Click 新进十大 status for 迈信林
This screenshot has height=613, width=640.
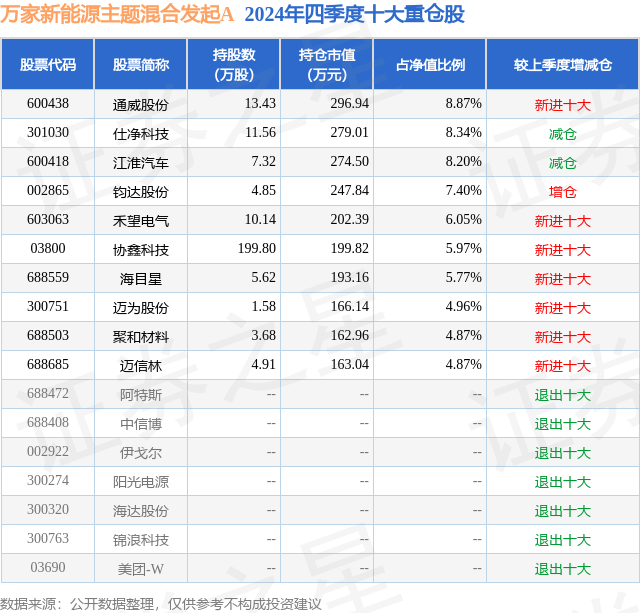tap(563, 366)
